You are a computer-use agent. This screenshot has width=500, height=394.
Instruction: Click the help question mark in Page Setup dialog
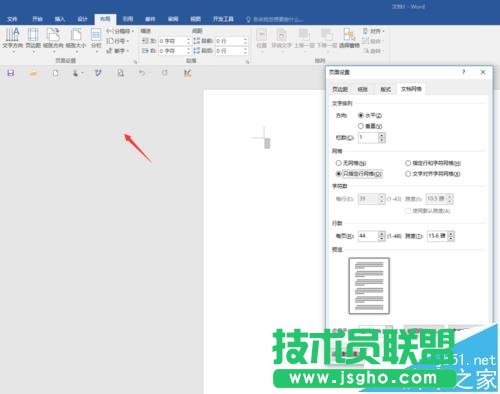click(x=463, y=72)
